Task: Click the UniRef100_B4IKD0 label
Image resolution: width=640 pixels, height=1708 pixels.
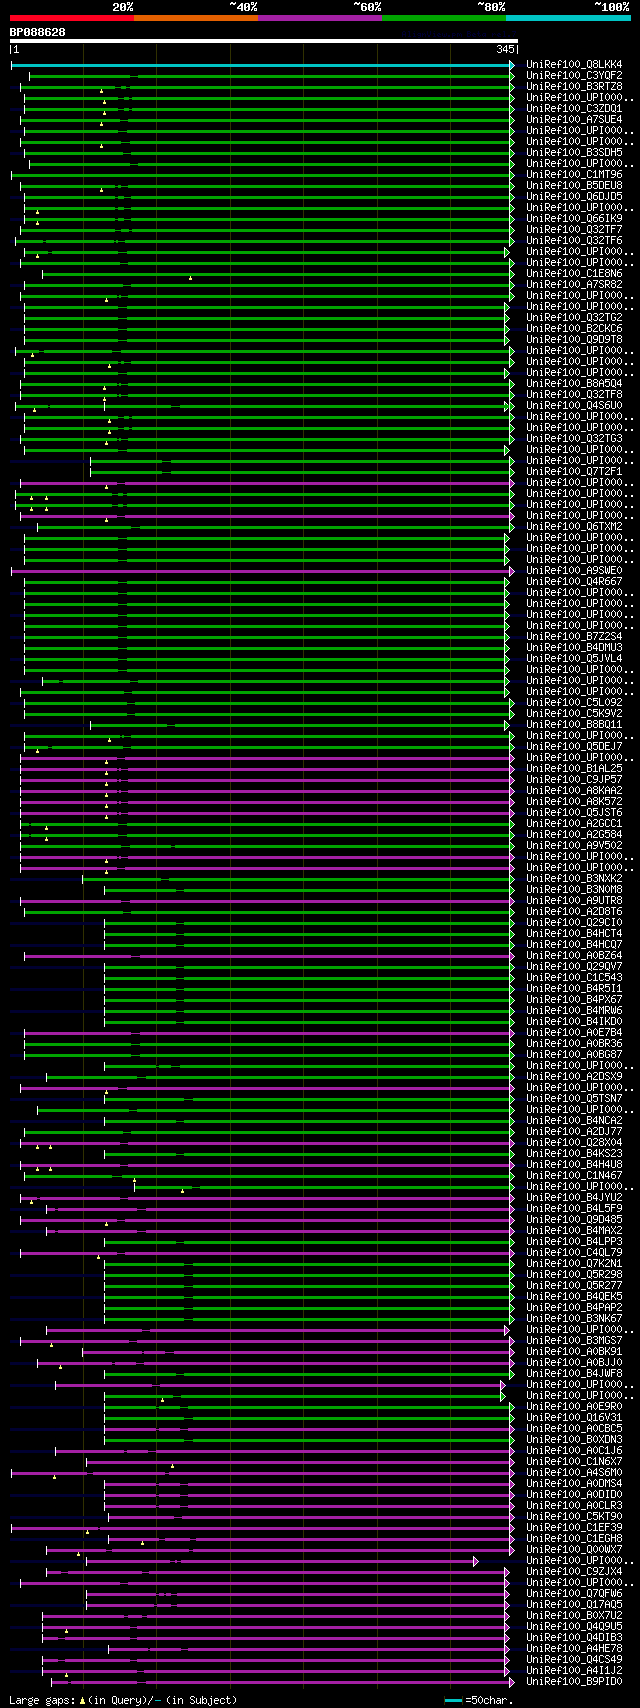Action: (574, 1022)
